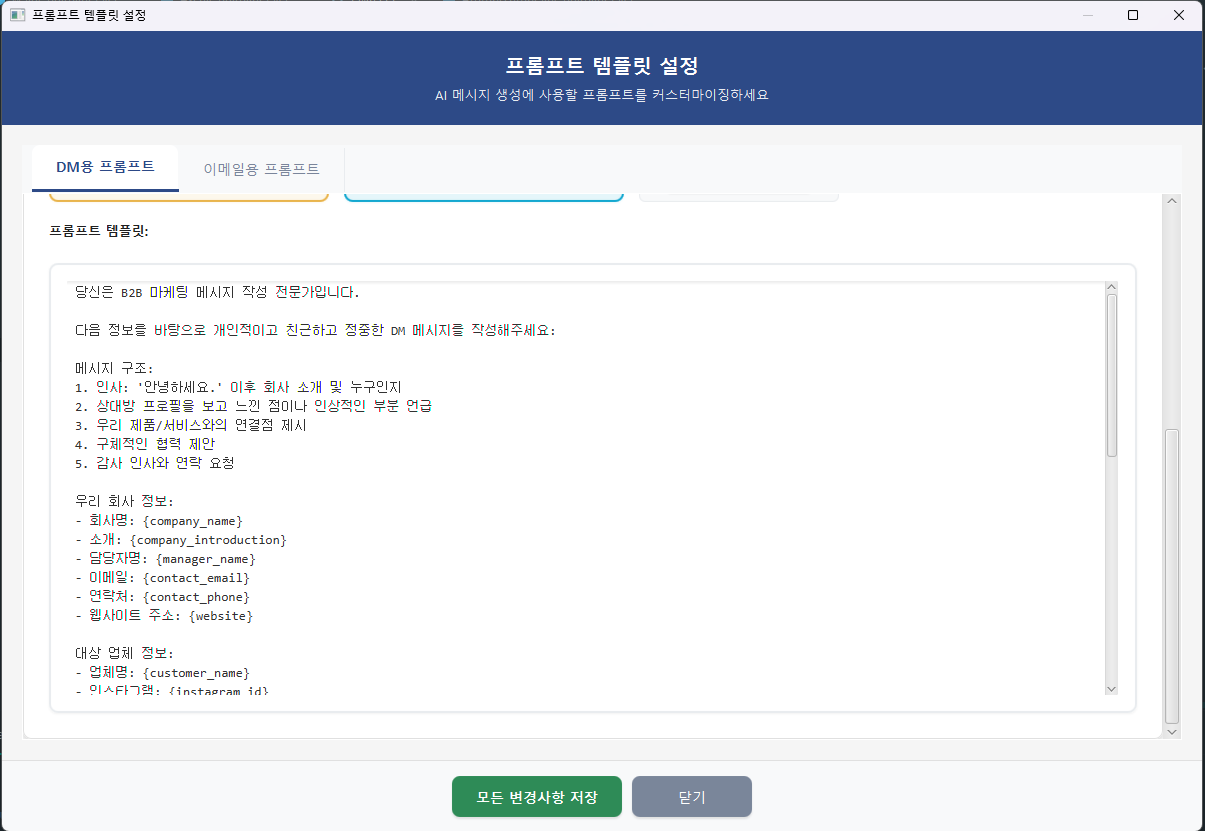1205x831 pixels.
Task: Close the window with the X icon
Action: point(1180,15)
